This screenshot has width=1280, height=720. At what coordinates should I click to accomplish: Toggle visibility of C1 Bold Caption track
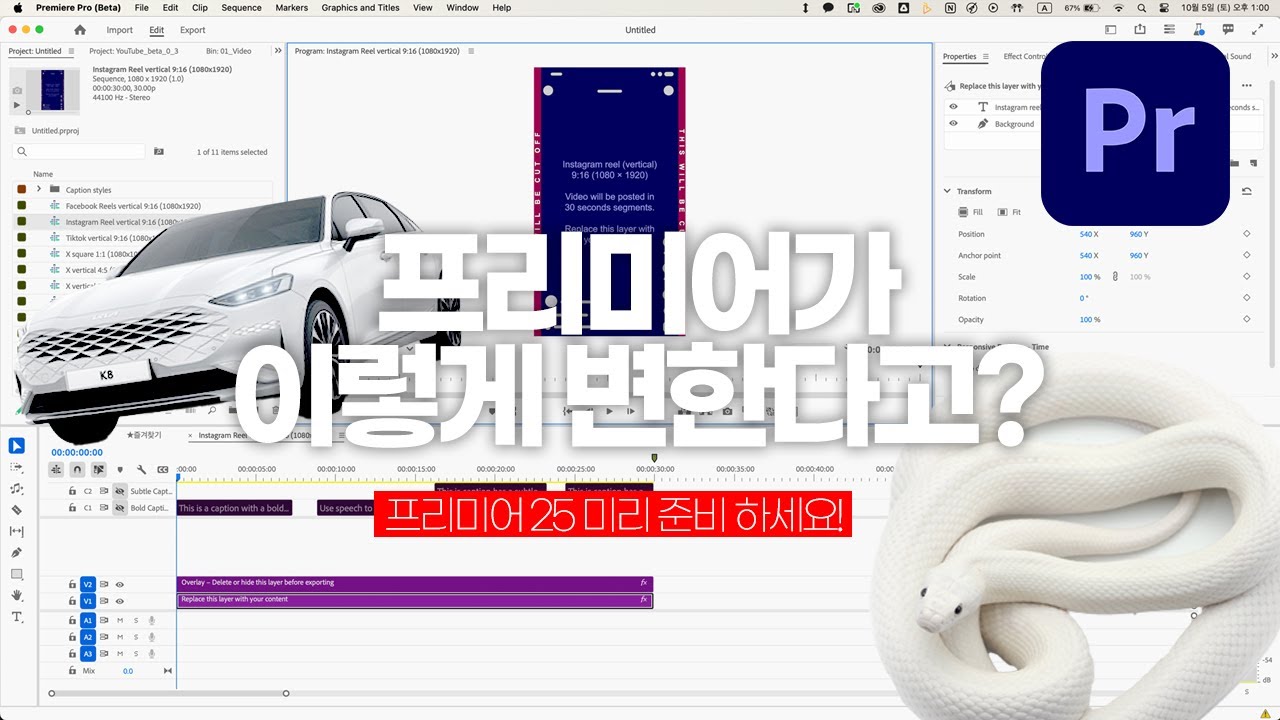[119, 508]
